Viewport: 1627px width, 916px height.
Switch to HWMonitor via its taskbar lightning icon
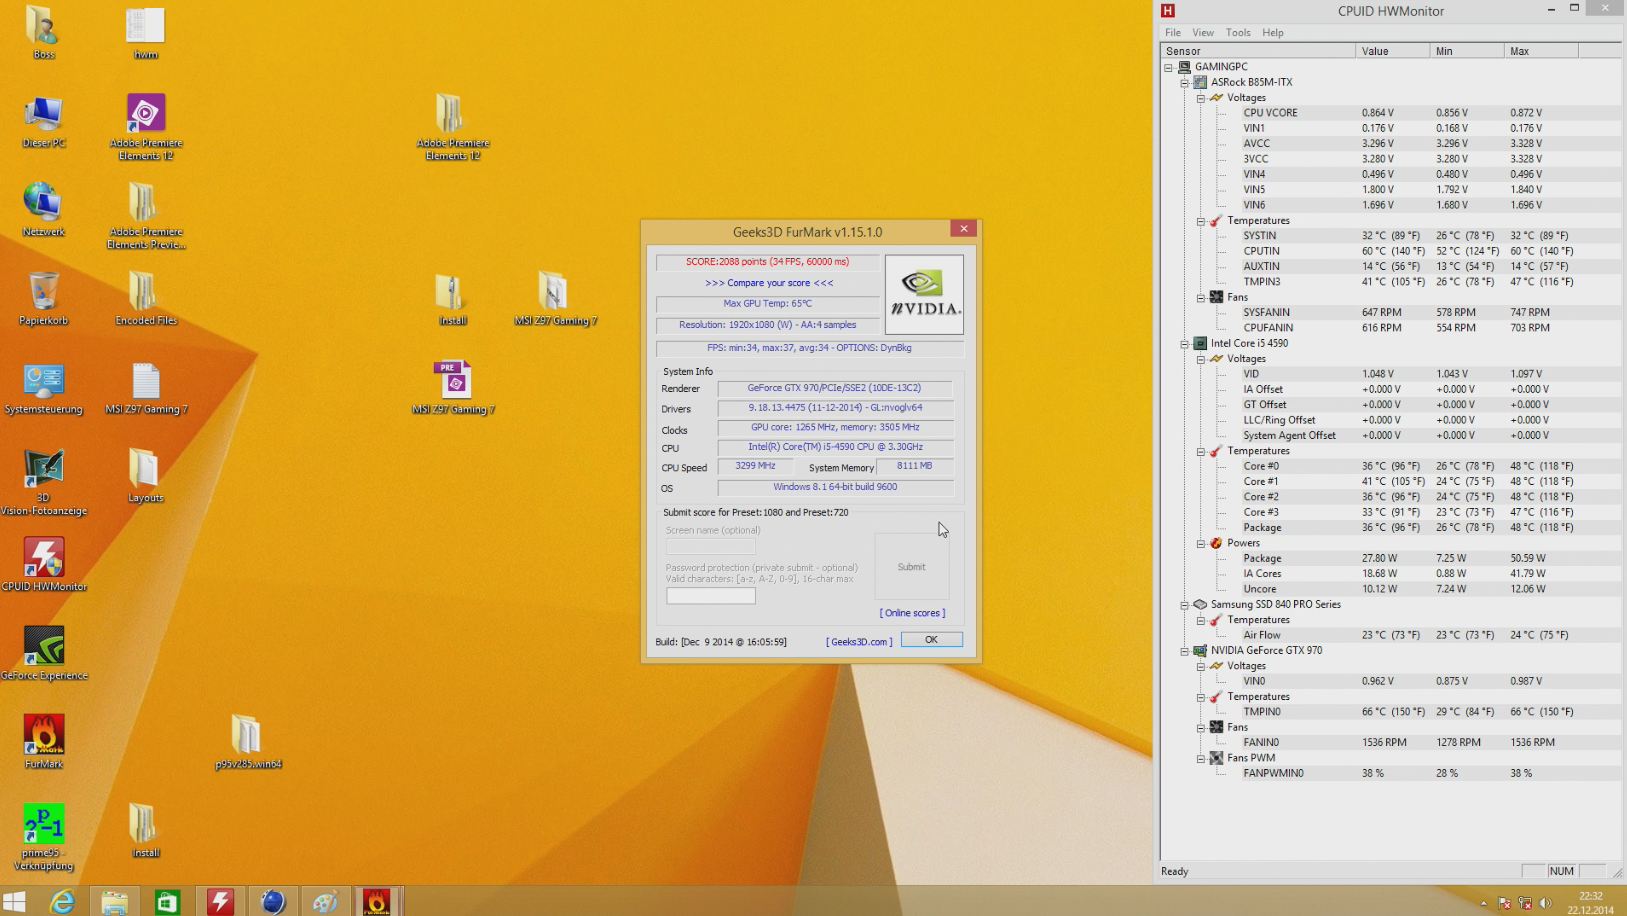(x=220, y=901)
